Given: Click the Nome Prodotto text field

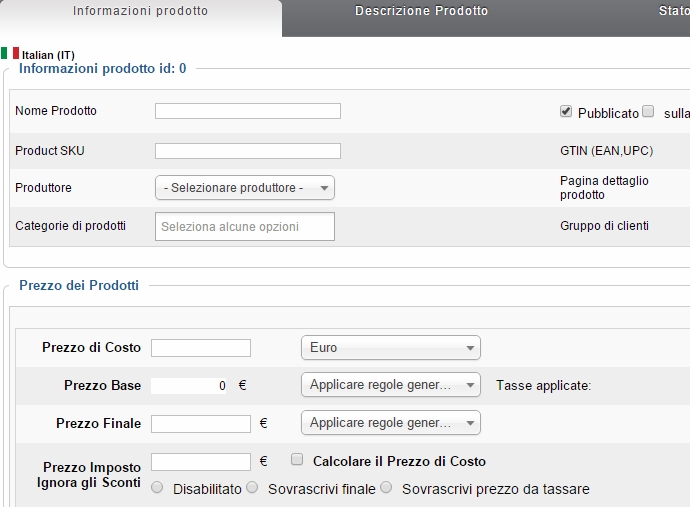Looking at the screenshot, I should click(247, 111).
